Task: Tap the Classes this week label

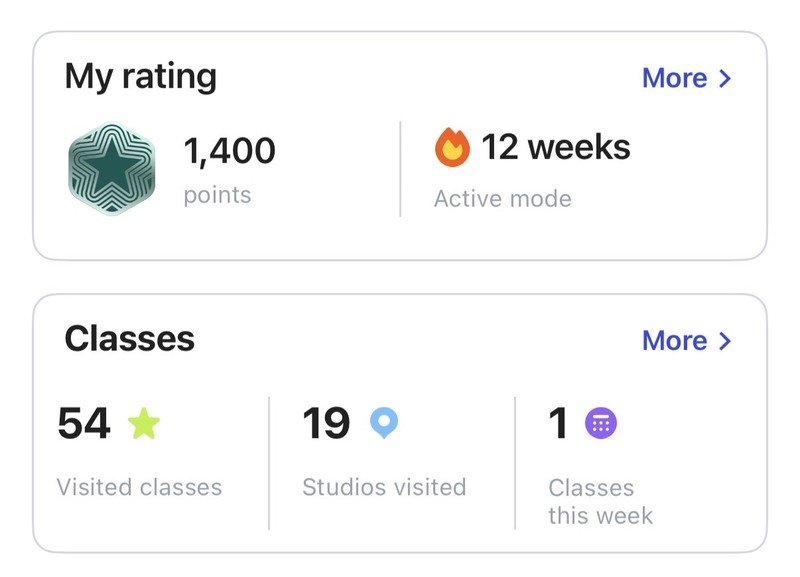Action: tap(601, 501)
